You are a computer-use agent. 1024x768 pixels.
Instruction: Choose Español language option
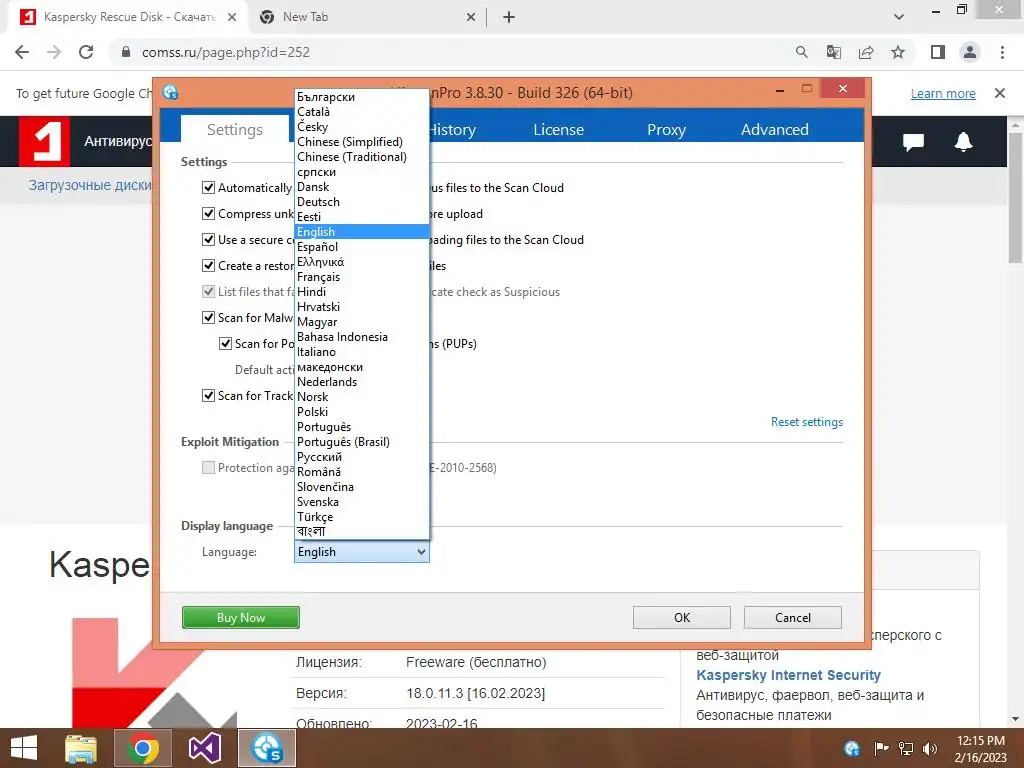[362, 247]
